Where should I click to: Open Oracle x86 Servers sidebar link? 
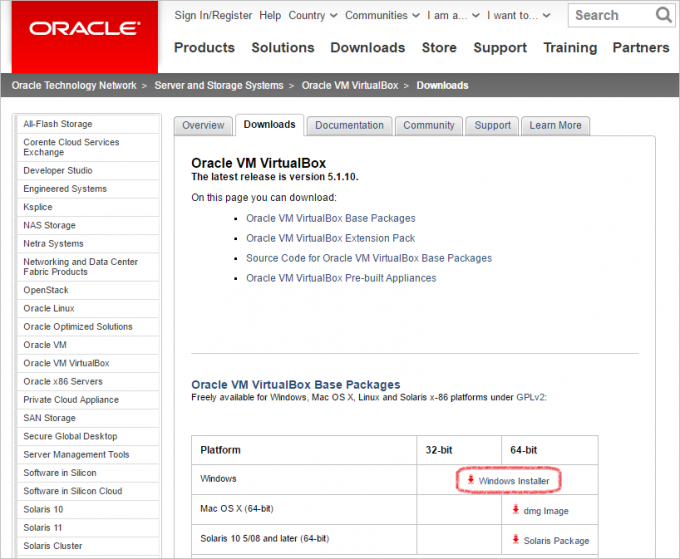tap(63, 382)
